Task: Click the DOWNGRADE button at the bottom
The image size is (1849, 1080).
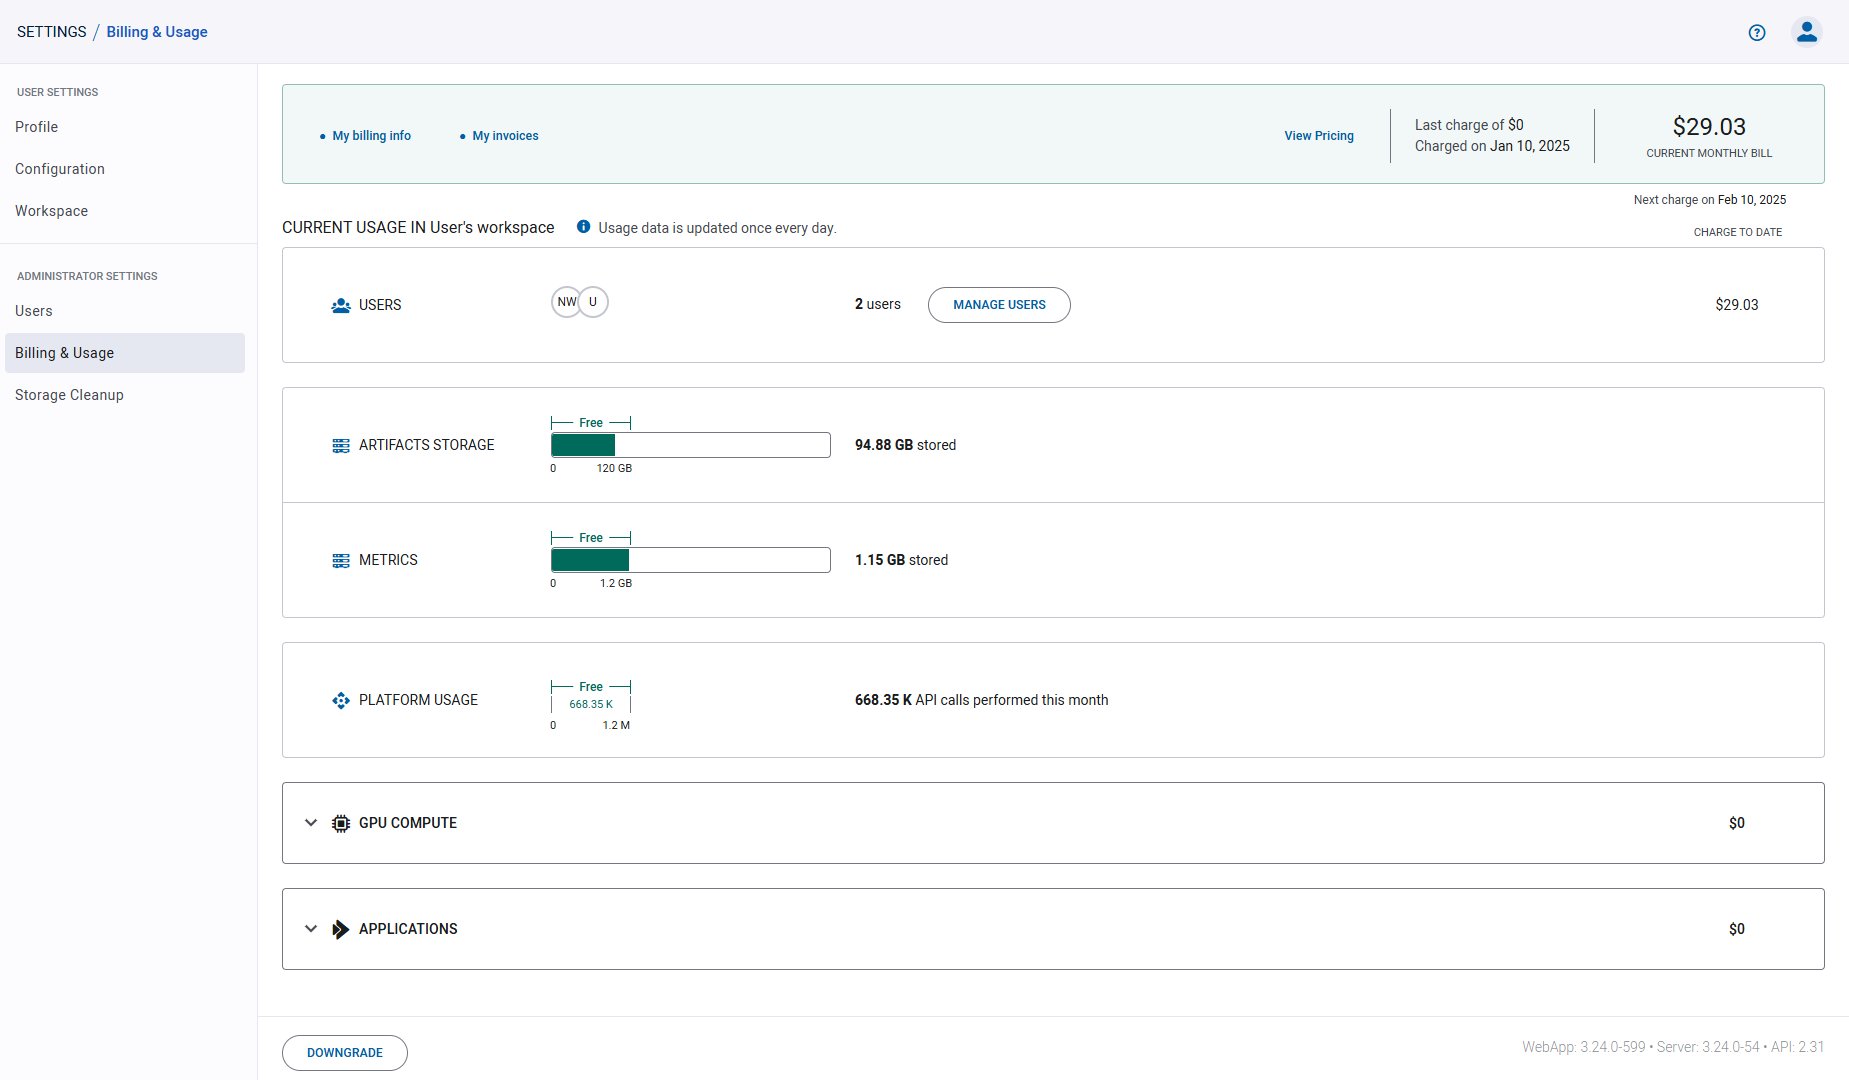Action: tap(344, 1052)
